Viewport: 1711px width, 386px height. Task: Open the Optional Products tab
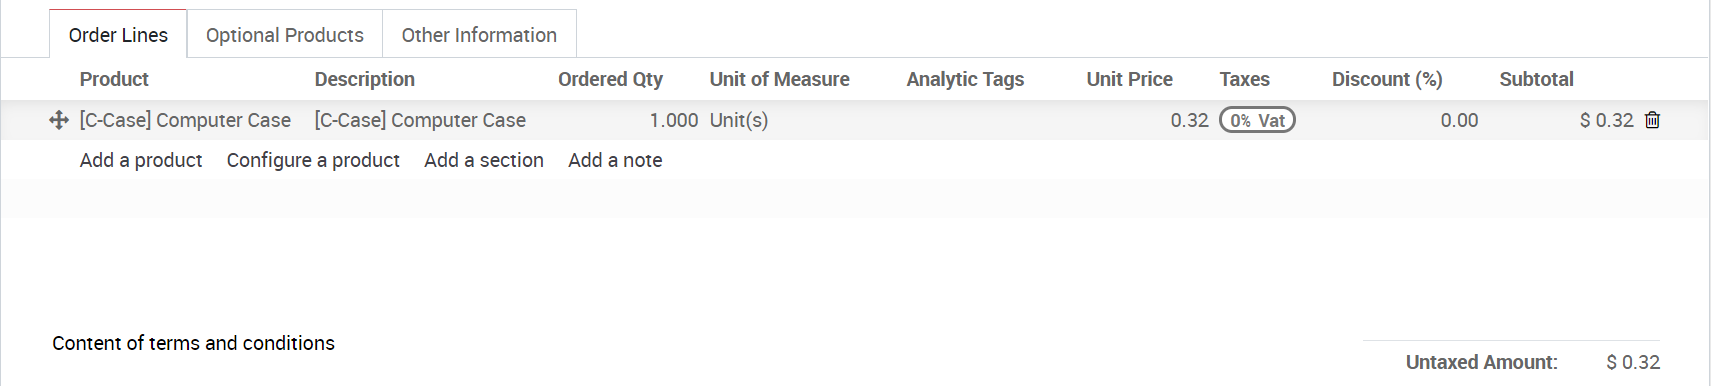point(285,35)
